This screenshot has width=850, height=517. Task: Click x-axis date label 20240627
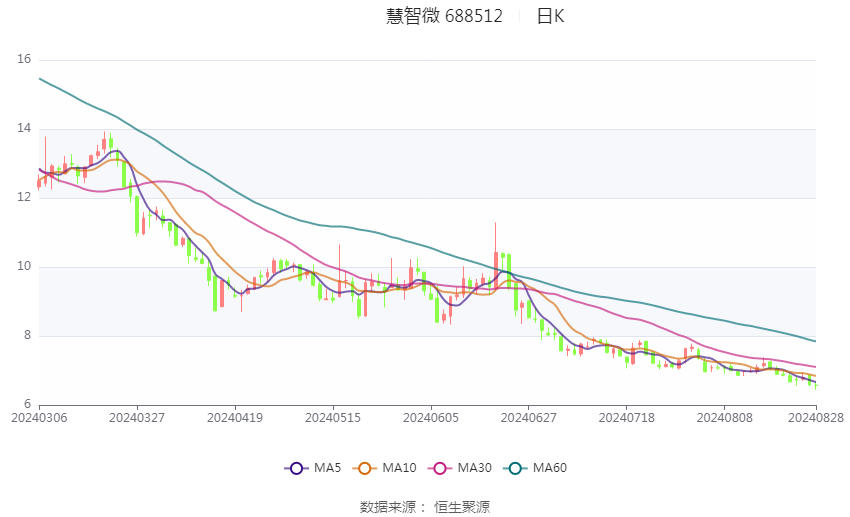pyautogui.click(x=529, y=418)
